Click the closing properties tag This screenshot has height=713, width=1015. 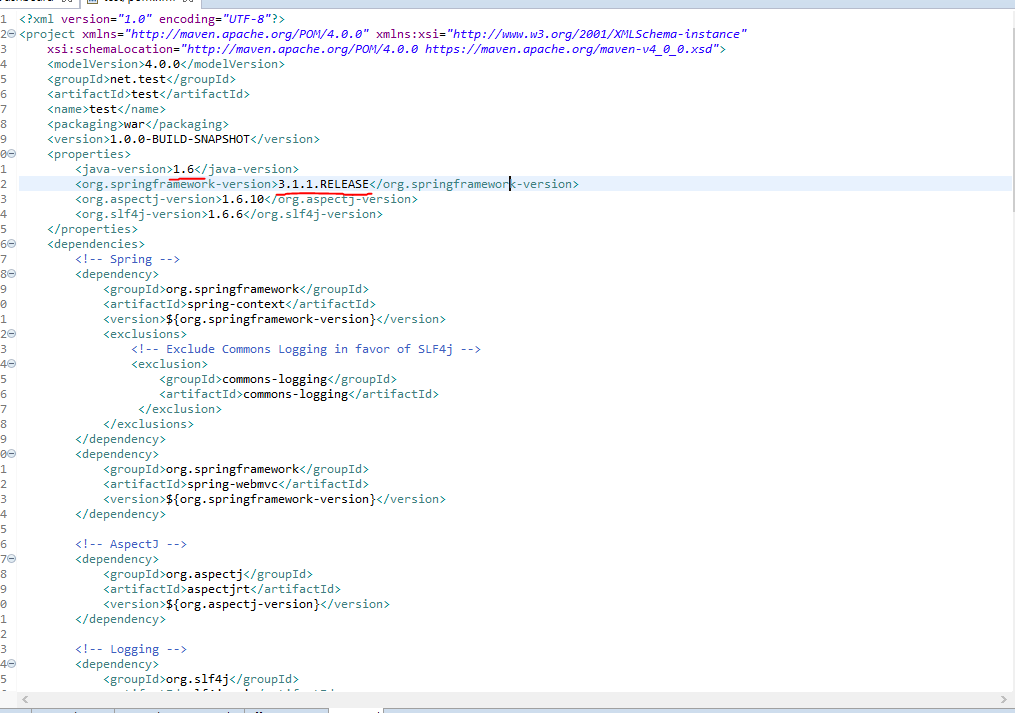pyautogui.click(x=93, y=229)
